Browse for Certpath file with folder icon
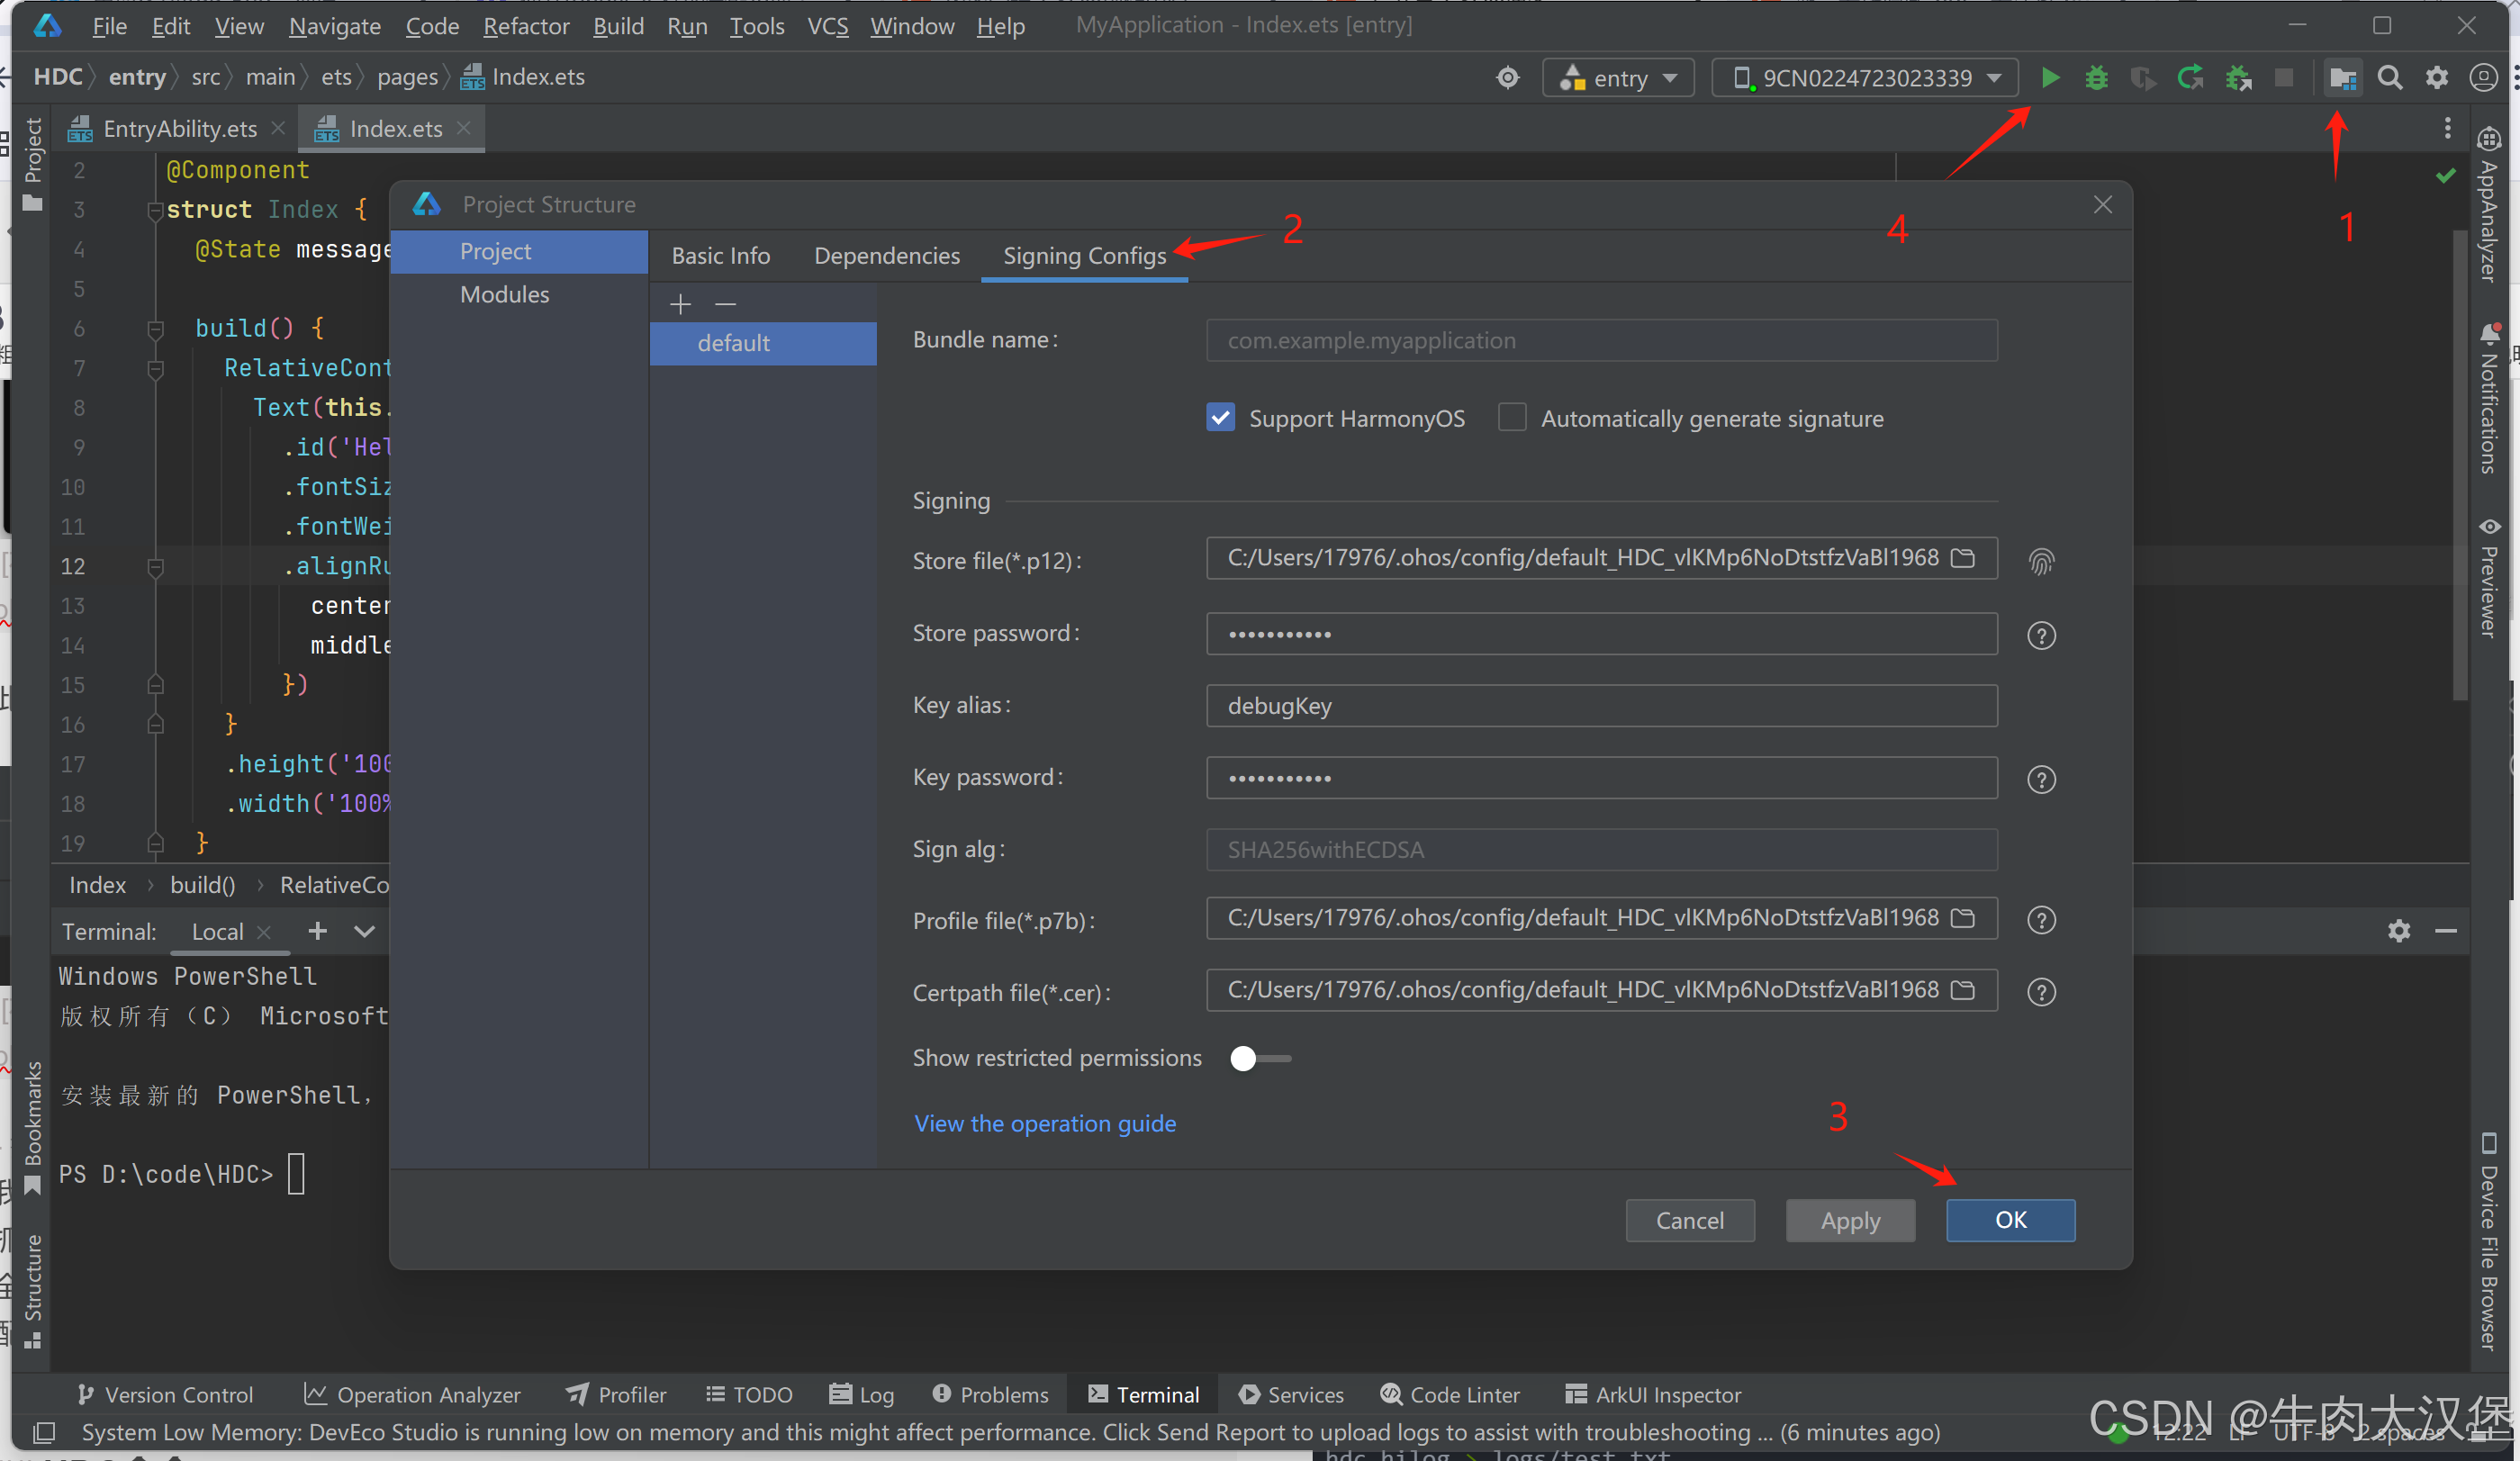The height and width of the screenshot is (1461, 2520). (1963, 990)
